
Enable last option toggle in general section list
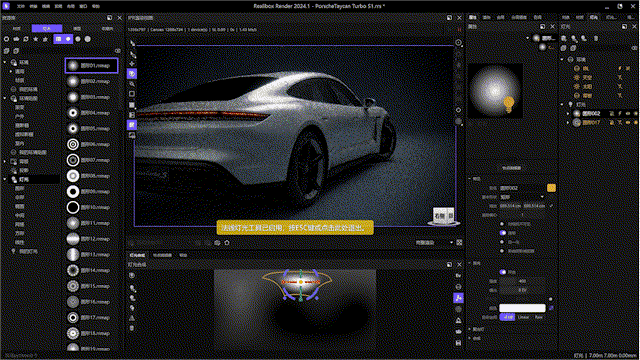[502, 251]
